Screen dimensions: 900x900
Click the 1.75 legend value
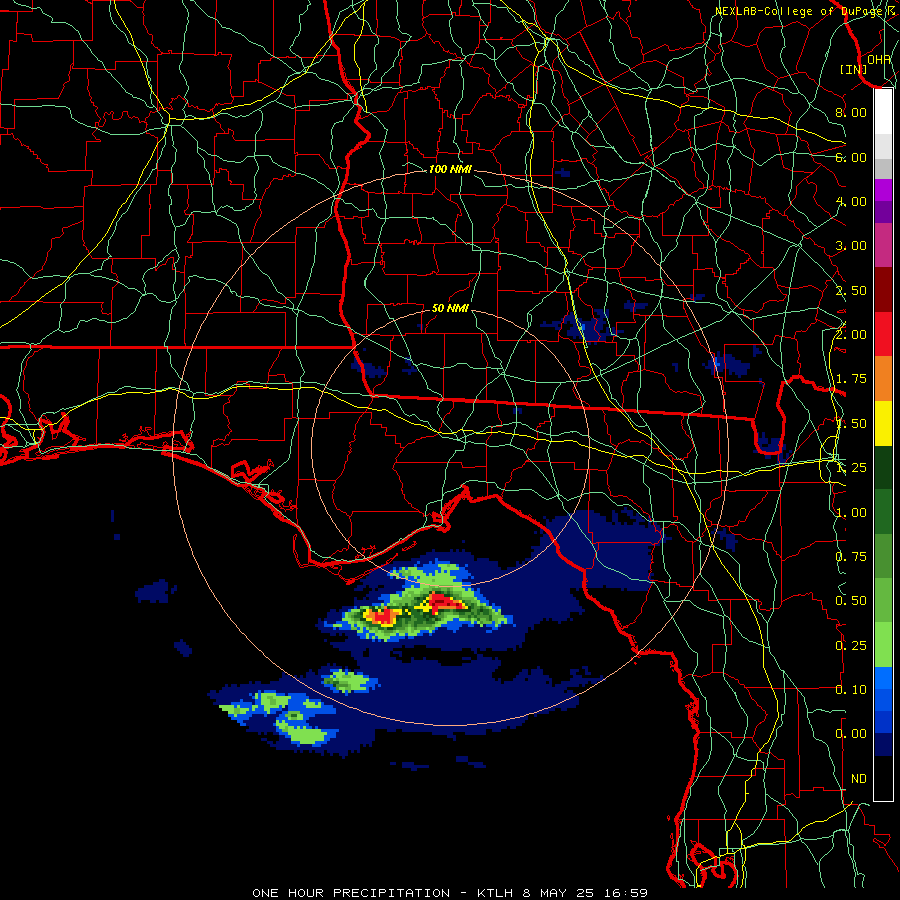pos(851,379)
